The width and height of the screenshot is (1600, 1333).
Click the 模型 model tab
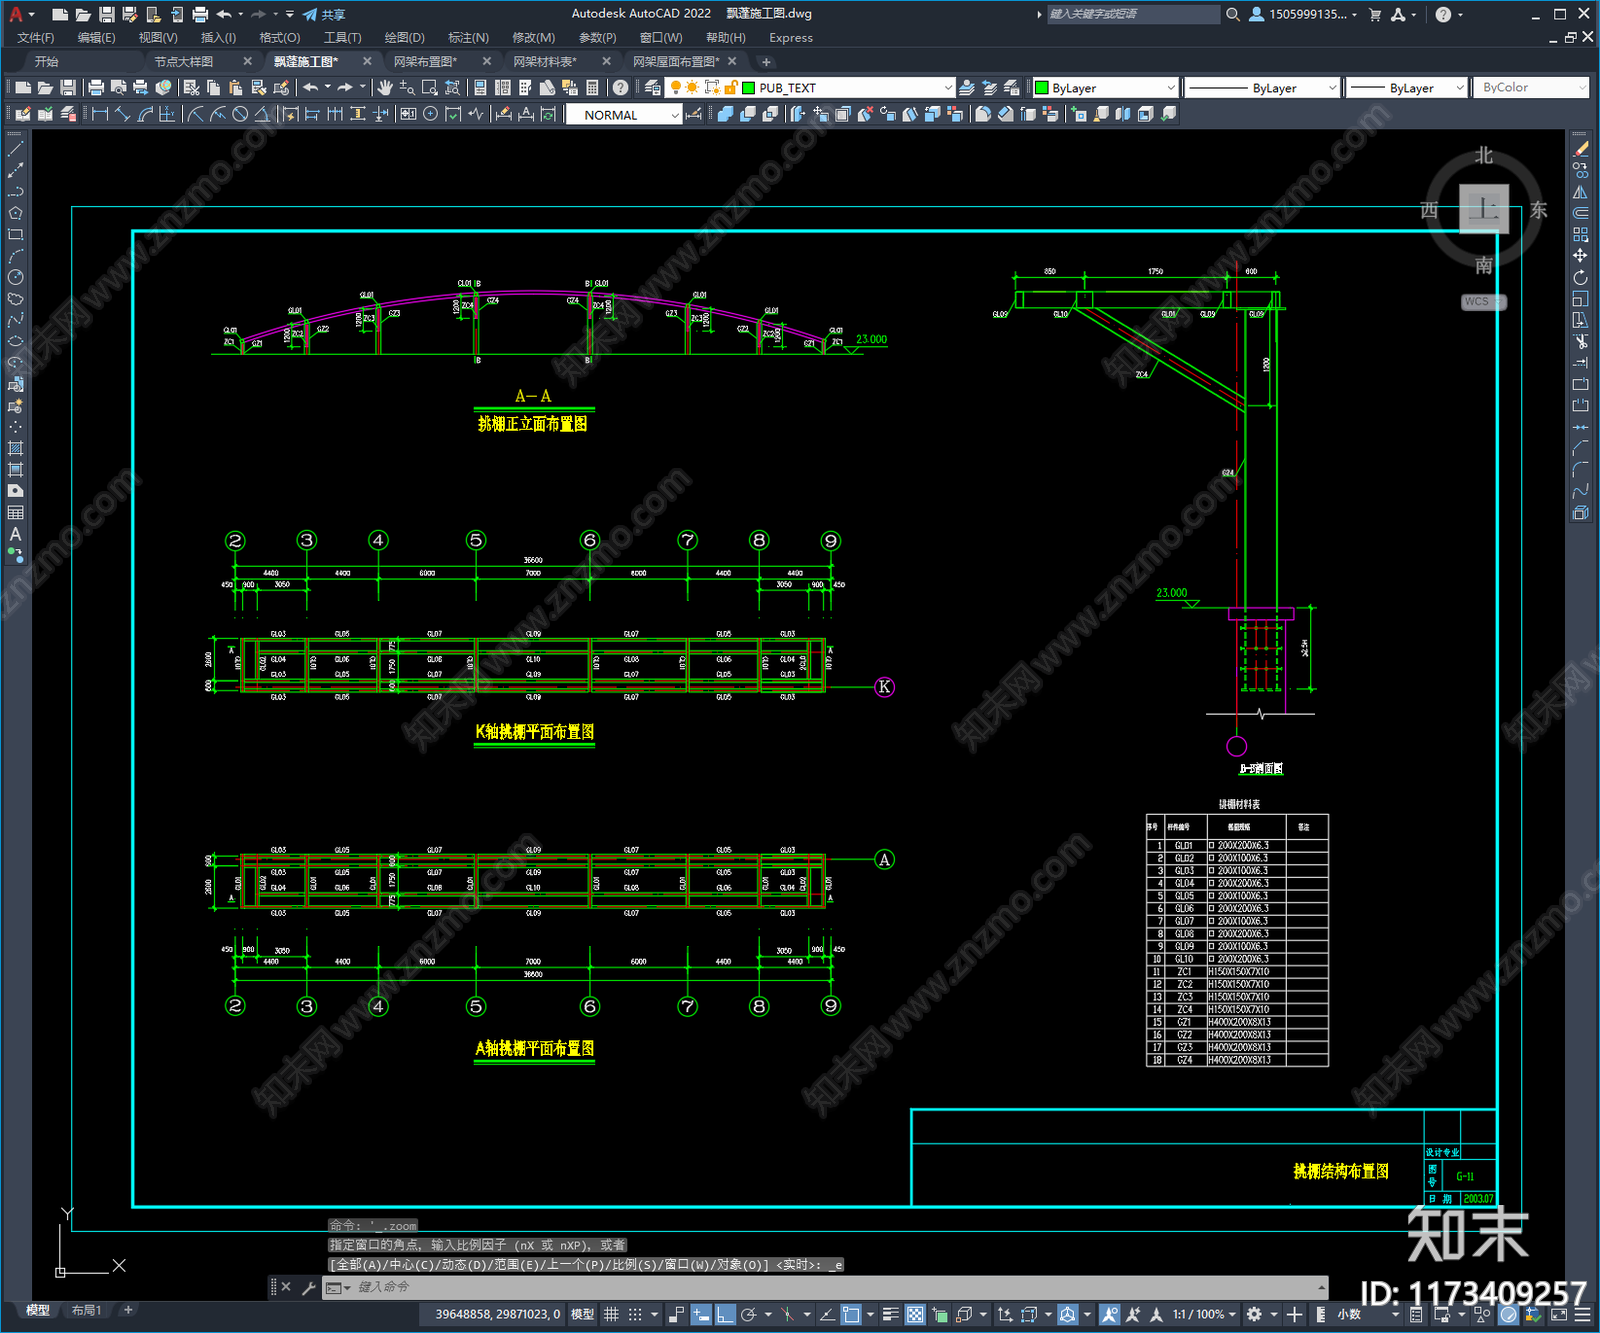tap(38, 1310)
